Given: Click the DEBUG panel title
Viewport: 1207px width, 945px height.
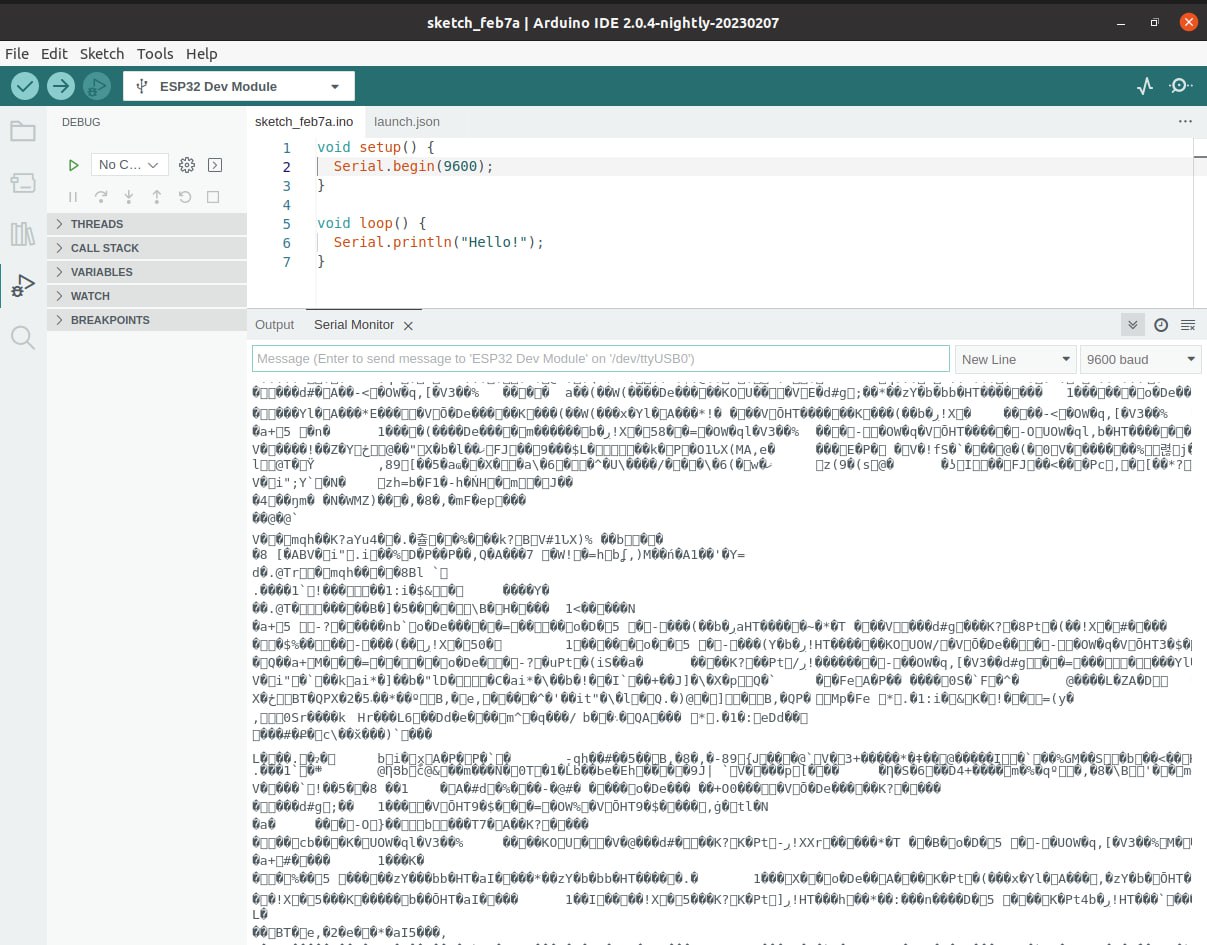Looking at the screenshot, I should 81,122.
